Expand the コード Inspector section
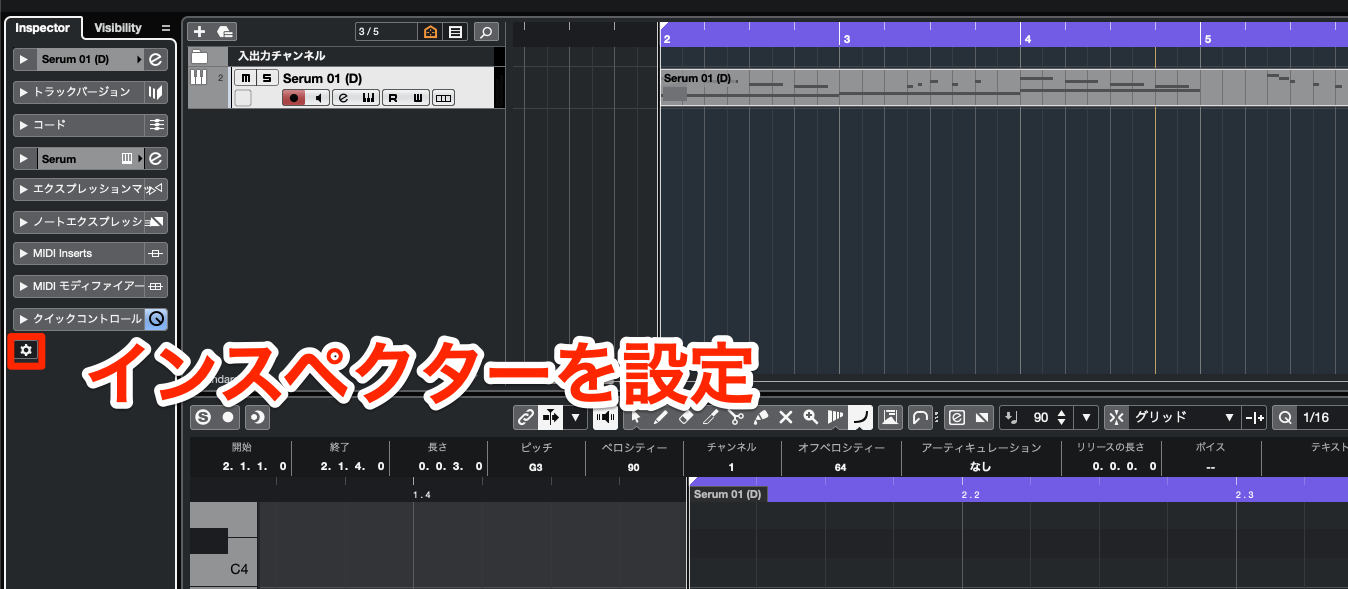The width and height of the screenshot is (1348, 589). pos(25,125)
